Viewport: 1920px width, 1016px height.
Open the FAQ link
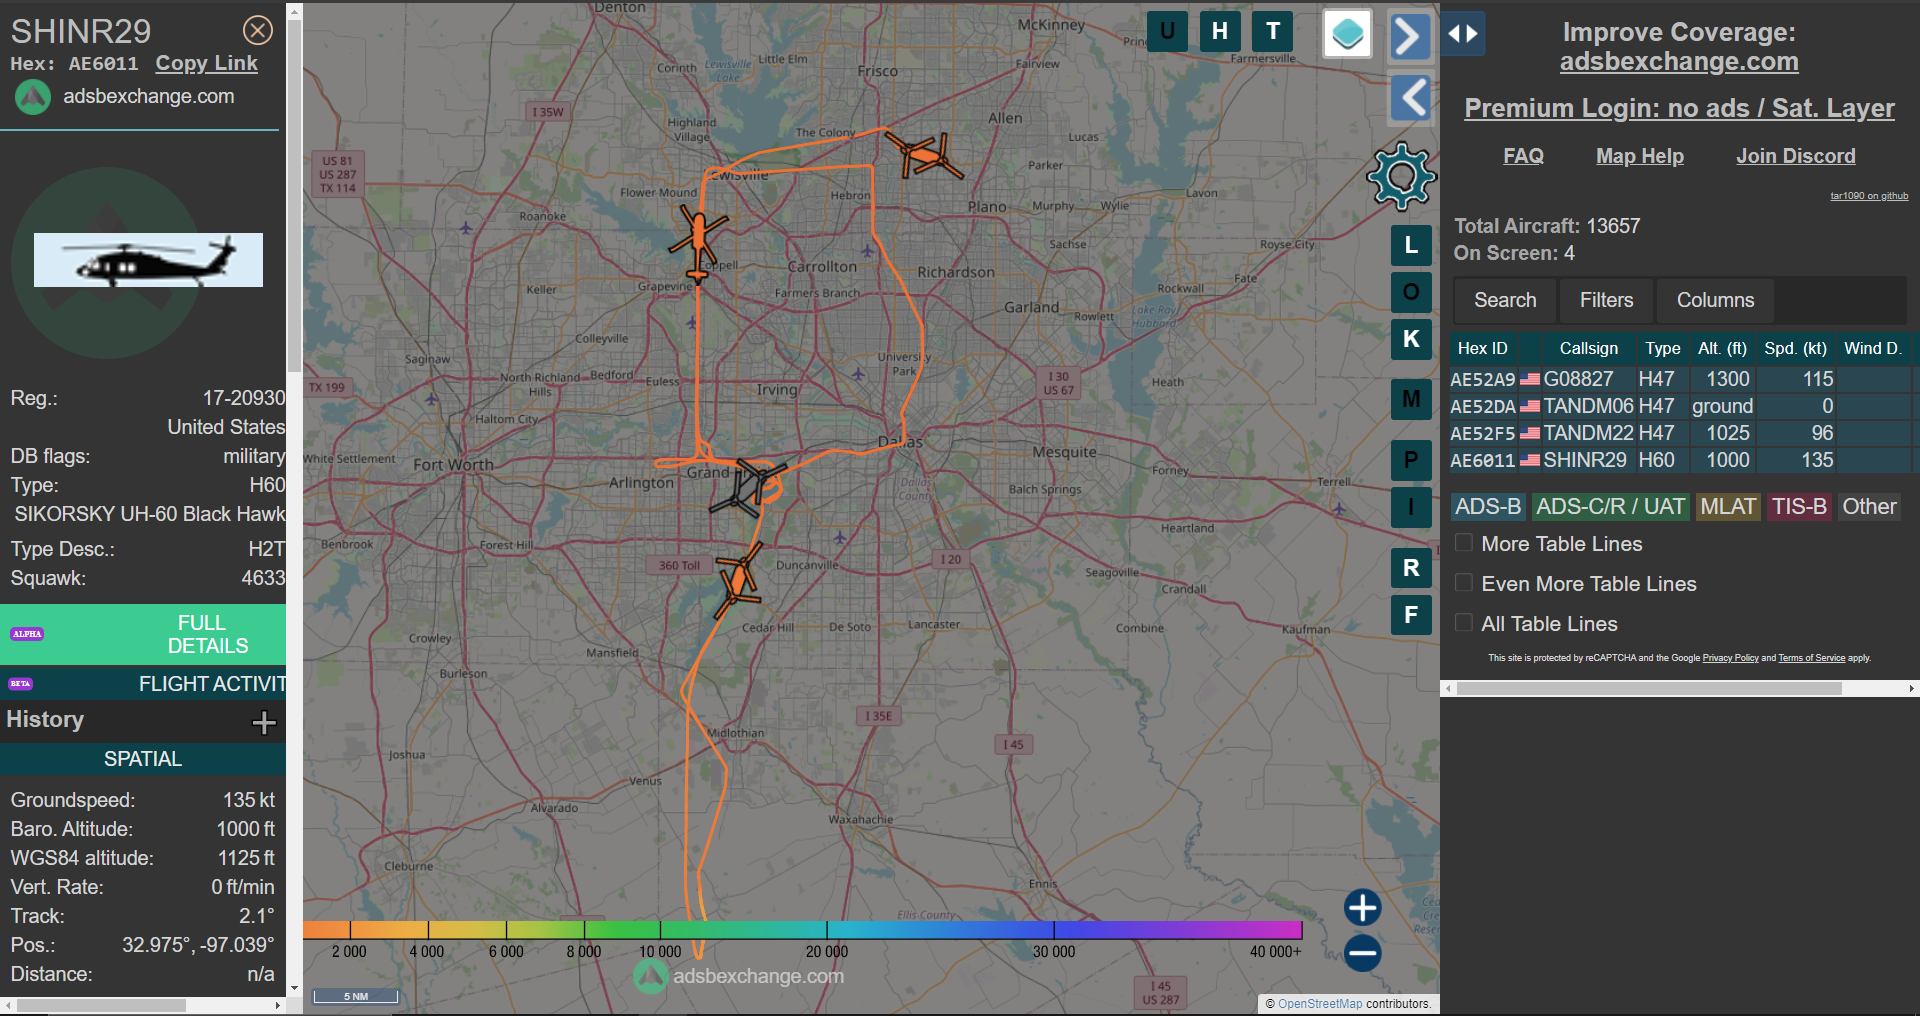pos(1523,156)
